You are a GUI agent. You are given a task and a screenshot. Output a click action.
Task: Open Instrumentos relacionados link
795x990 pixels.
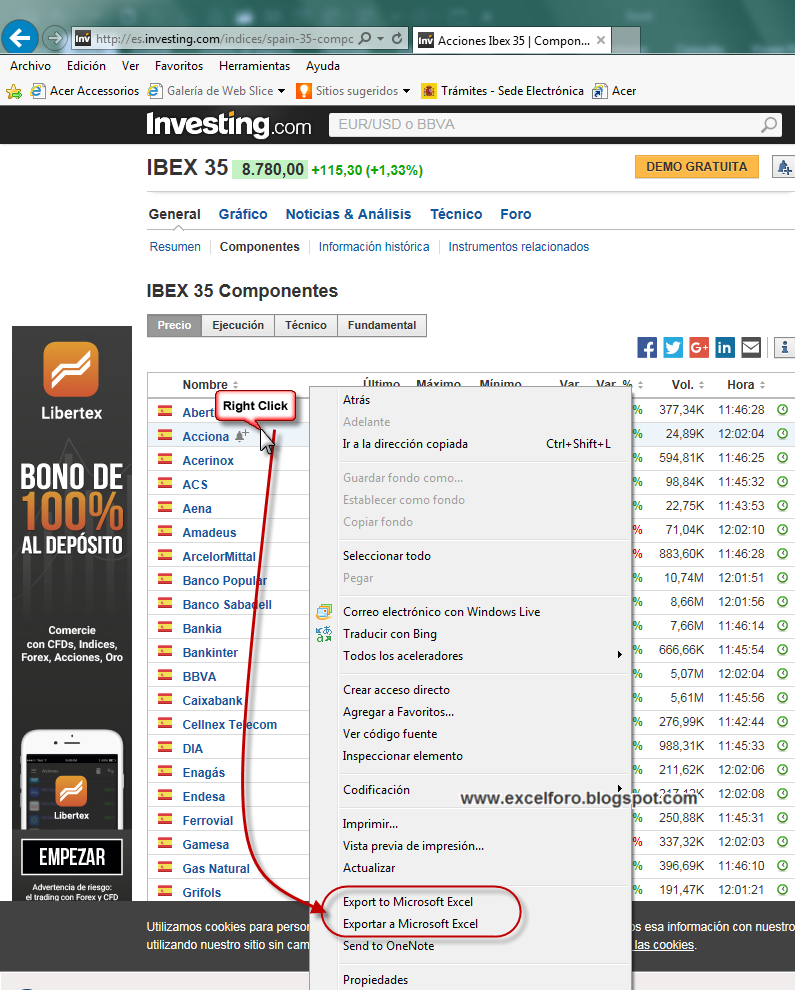518,247
